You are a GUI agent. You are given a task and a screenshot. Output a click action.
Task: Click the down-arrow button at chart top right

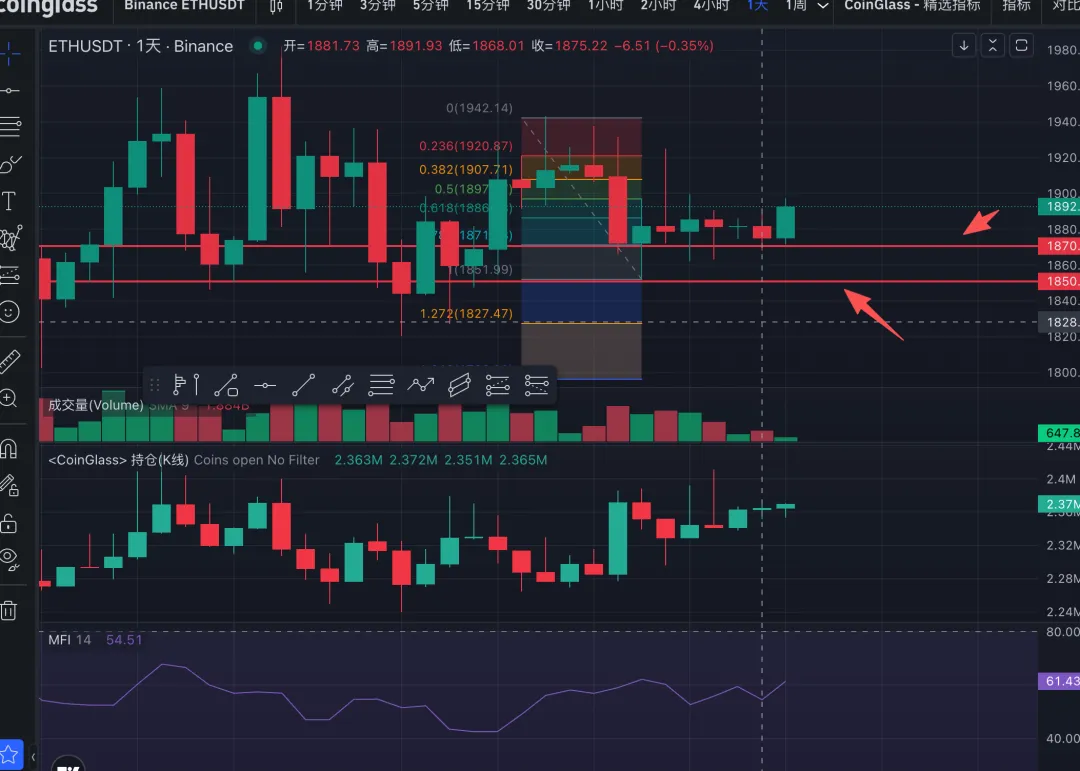click(x=964, y=45)
